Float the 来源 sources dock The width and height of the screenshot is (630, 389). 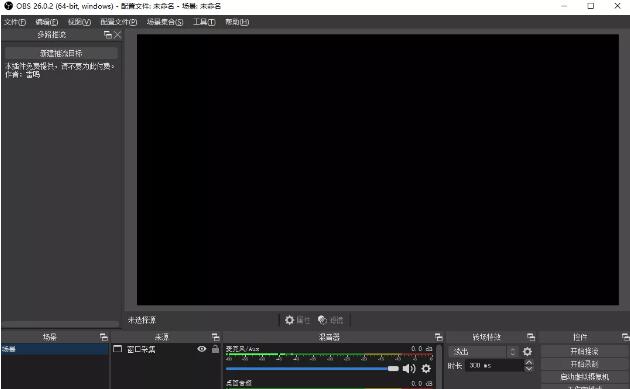click(x=215, y=337)
